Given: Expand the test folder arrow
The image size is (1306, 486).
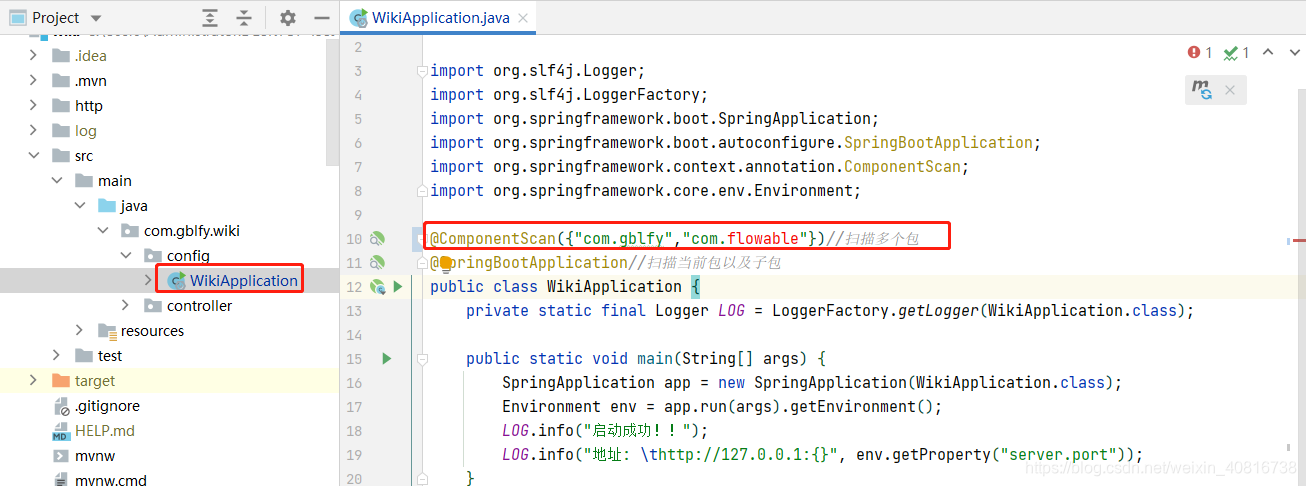Looking at the screenshot, I should (x=57, y=356).
